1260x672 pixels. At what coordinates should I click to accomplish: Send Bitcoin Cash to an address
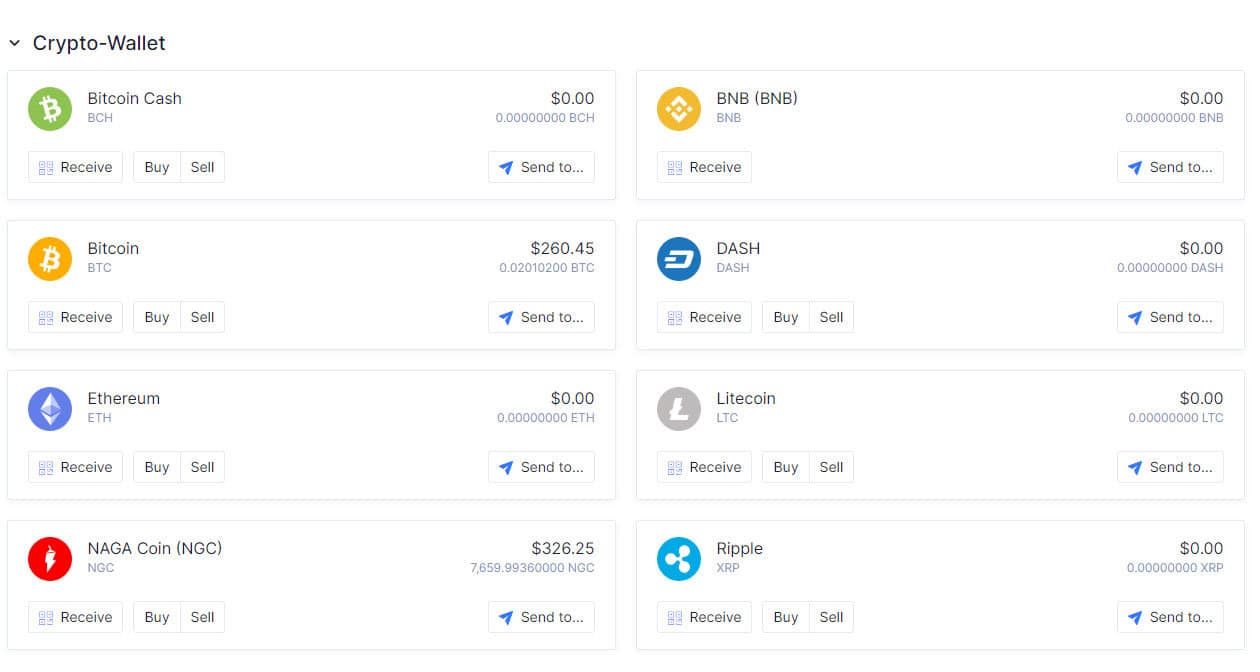541,167
